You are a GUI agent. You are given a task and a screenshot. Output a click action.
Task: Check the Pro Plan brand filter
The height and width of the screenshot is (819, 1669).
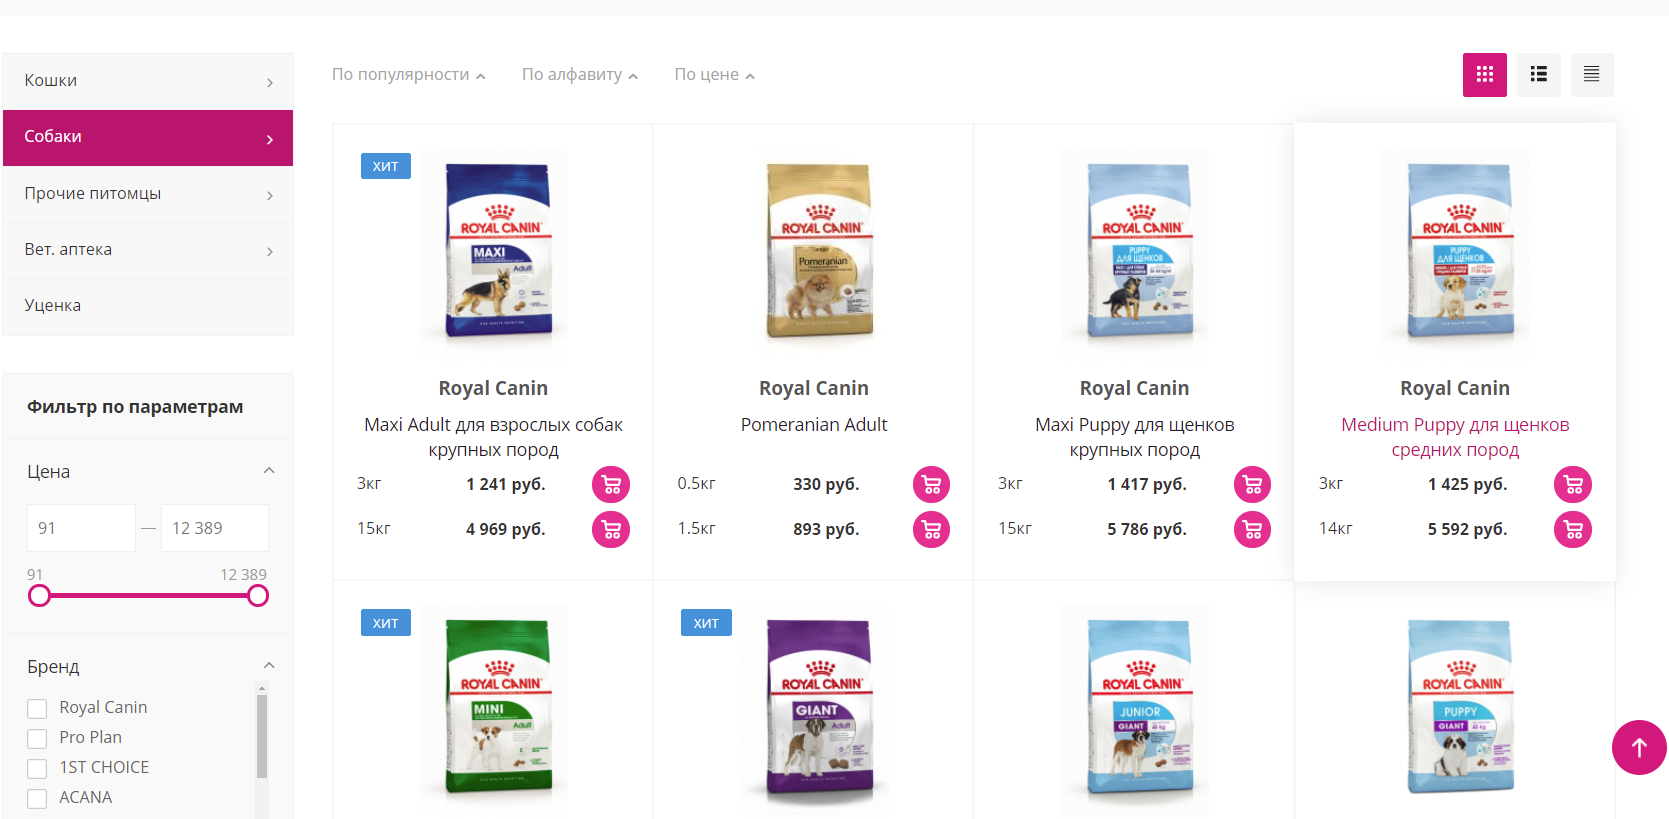[x=37, y=739]
